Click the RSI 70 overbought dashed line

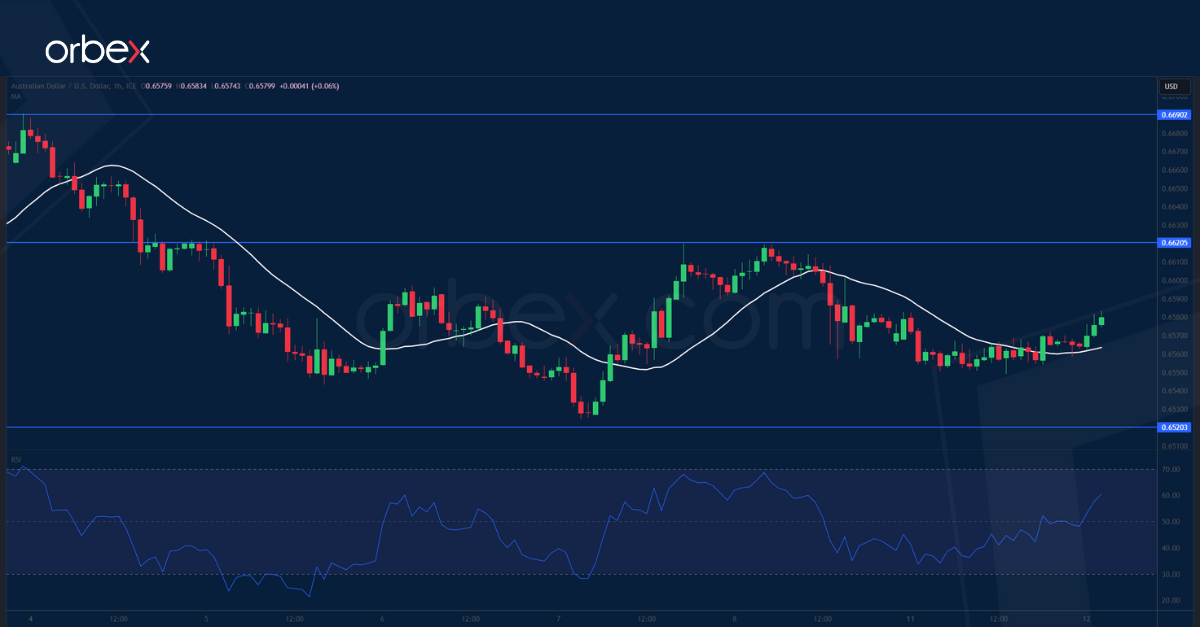[x=400, y=470]
